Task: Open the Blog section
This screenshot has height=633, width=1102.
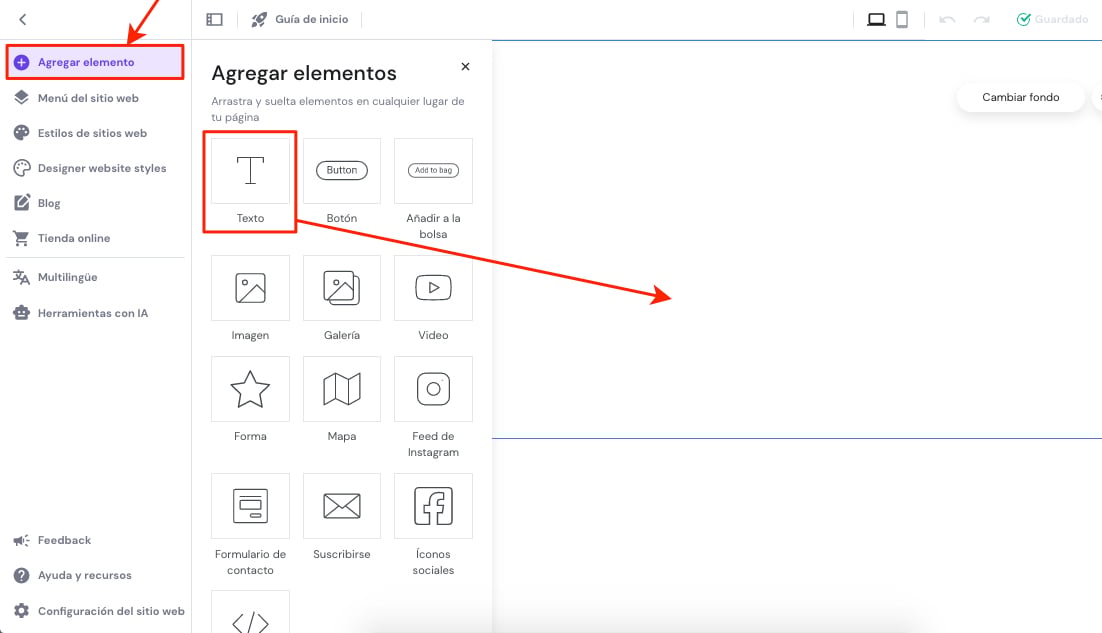Action: point(48,203)
